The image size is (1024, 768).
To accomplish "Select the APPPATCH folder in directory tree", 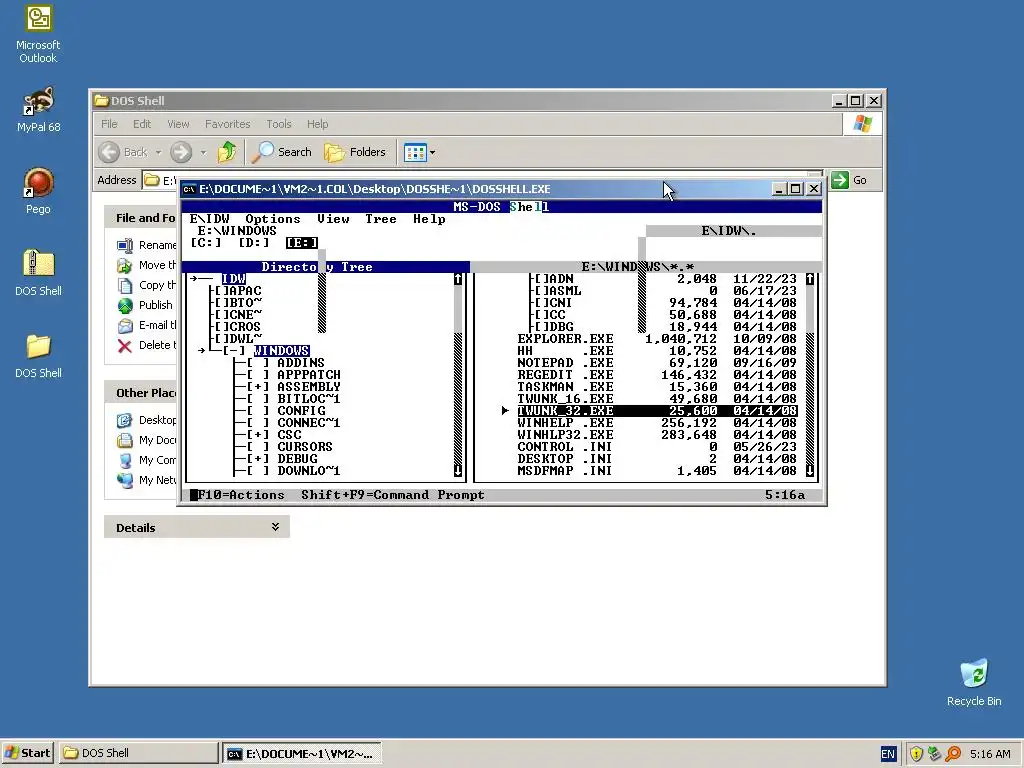I will pos(309,375).
